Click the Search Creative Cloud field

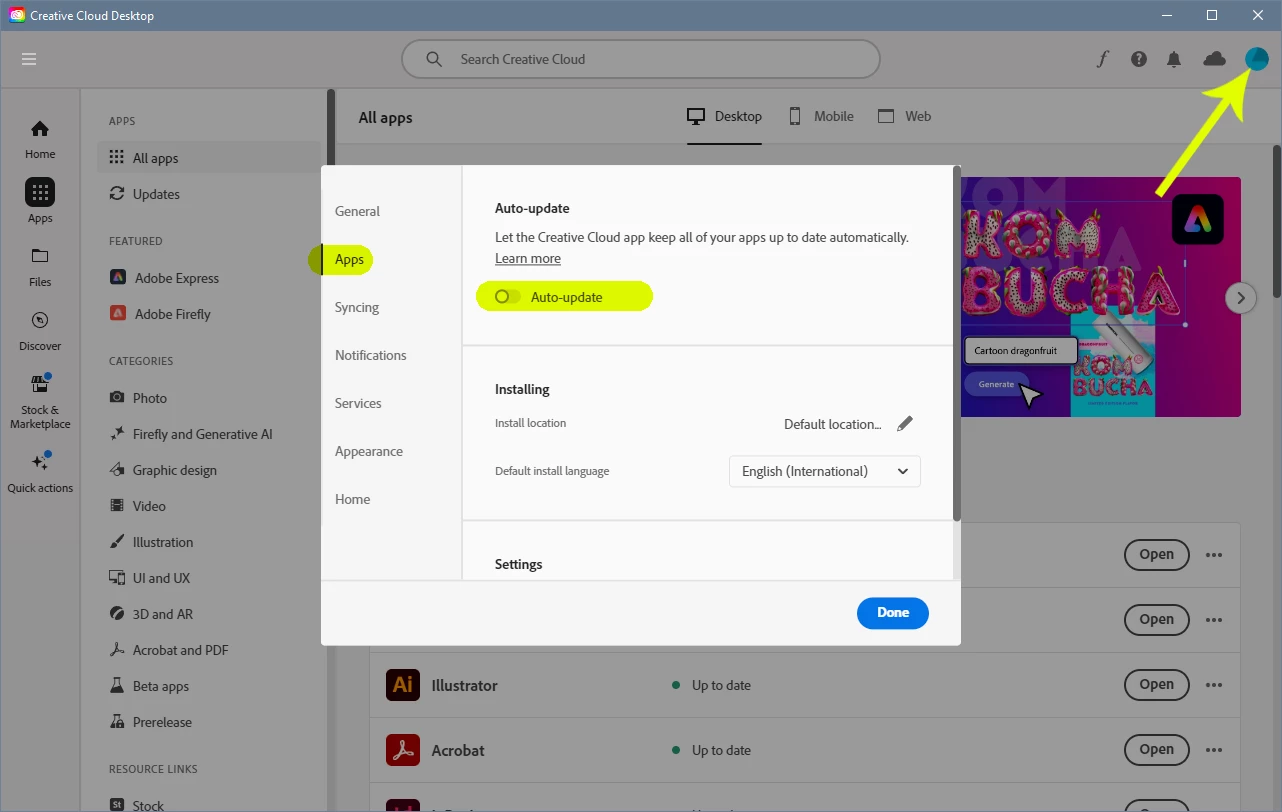pyautogui.click(x=641, y=59)
